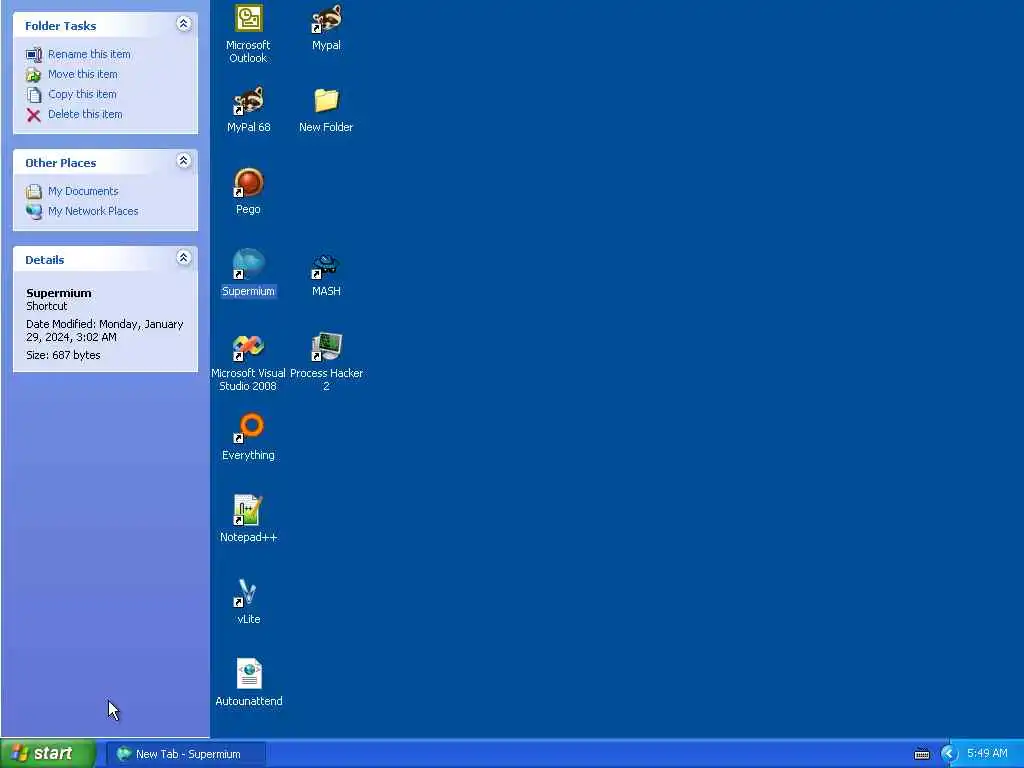This screenshot has width=1024, height=768.
Task: Select the Notepad++ shortcut icon
Action: pyautogui.click(x=248, y=511)
